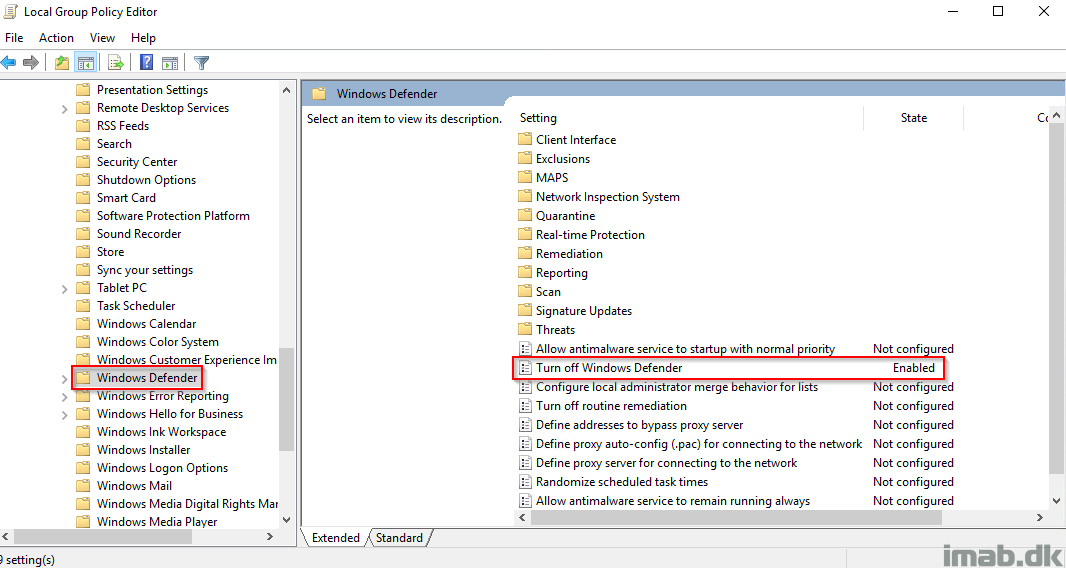
Task: Open the Remediation folder
Action: 569,254
